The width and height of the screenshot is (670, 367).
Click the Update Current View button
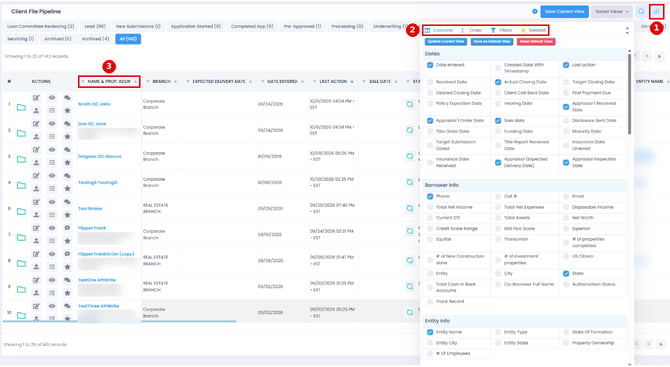pyautogui.click(x=445, y=42)
